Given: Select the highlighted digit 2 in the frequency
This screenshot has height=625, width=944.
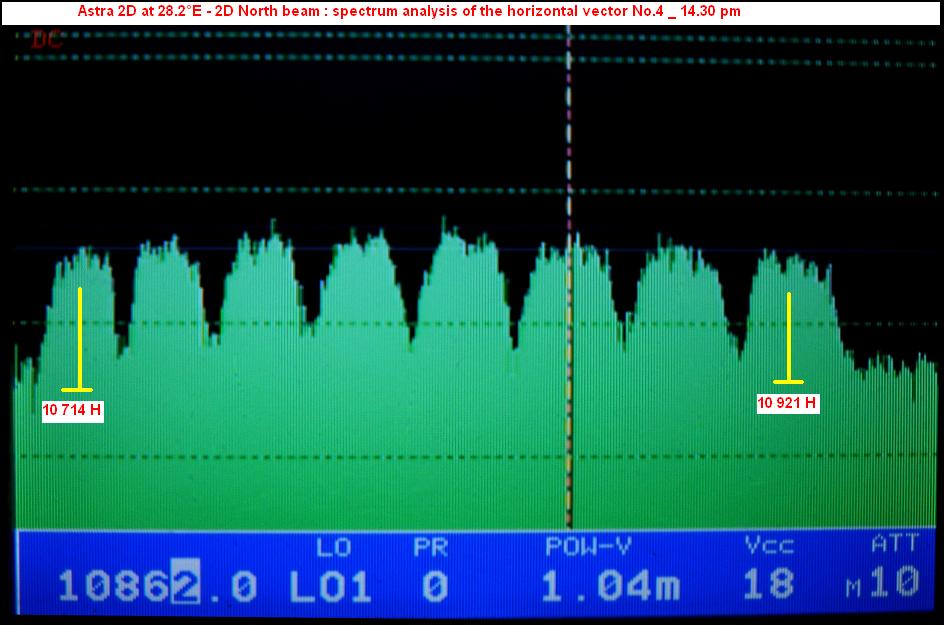Looking at the screenshot, I should click(x=185, y=585).
